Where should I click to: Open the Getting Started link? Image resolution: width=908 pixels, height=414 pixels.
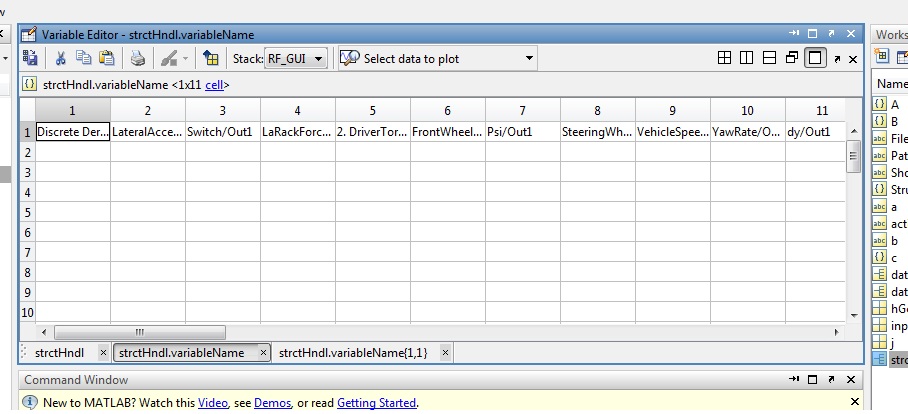coord(376,403)
